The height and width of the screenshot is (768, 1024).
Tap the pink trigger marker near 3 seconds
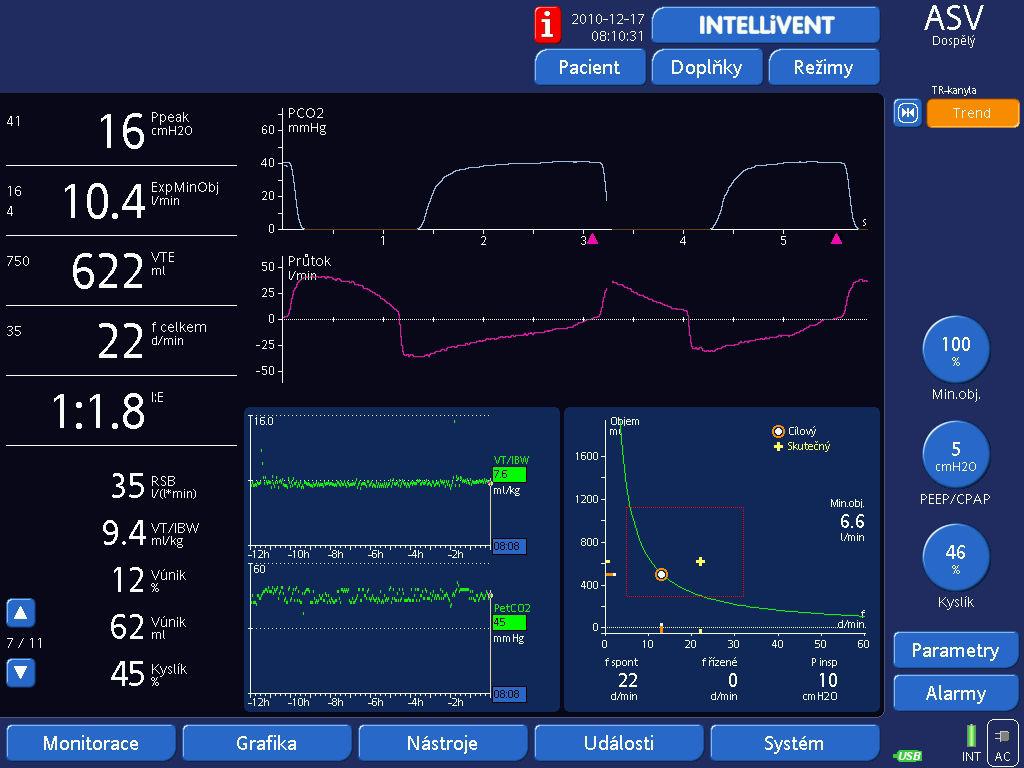[x=592, y=239]
